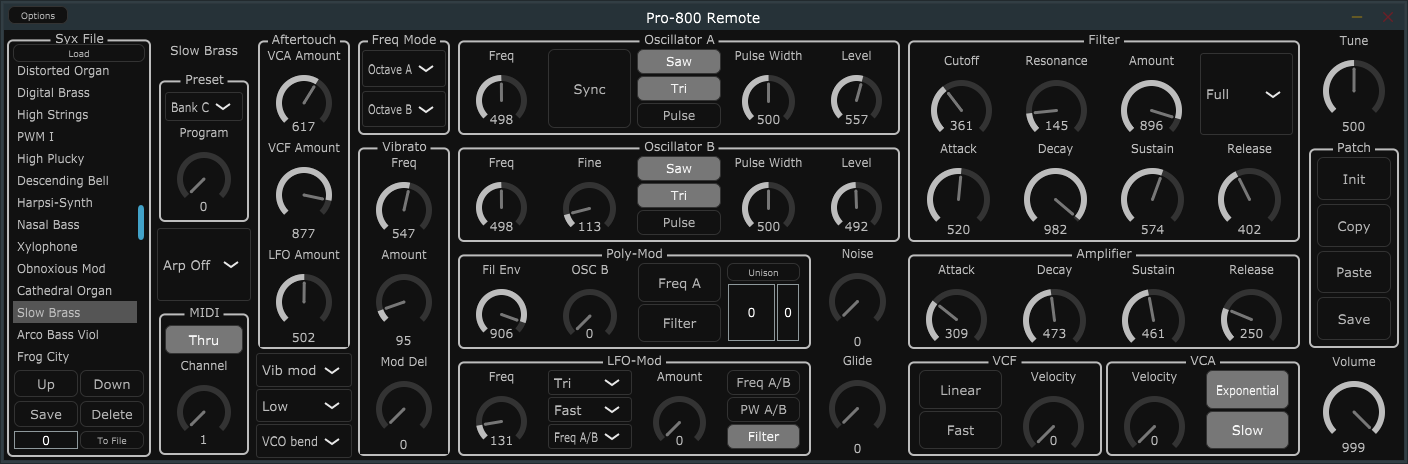Screen dimensions: 1408x464
Task: Toggle Oscillator A Saw waveform
Action: (x=679, y=61)
